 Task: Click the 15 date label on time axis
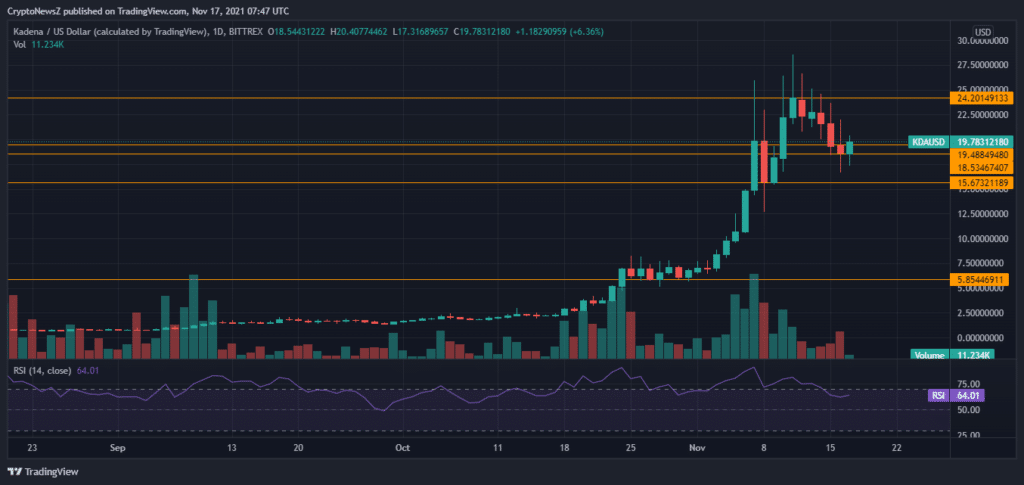[831, 448]
